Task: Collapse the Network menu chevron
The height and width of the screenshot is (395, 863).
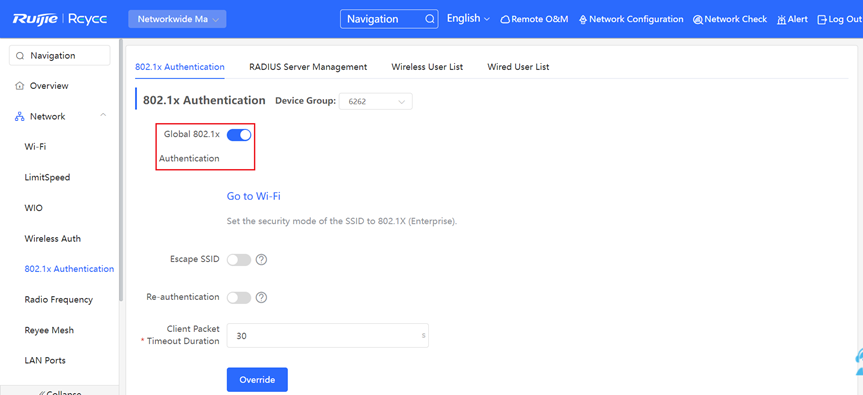Action: point(103,115)
